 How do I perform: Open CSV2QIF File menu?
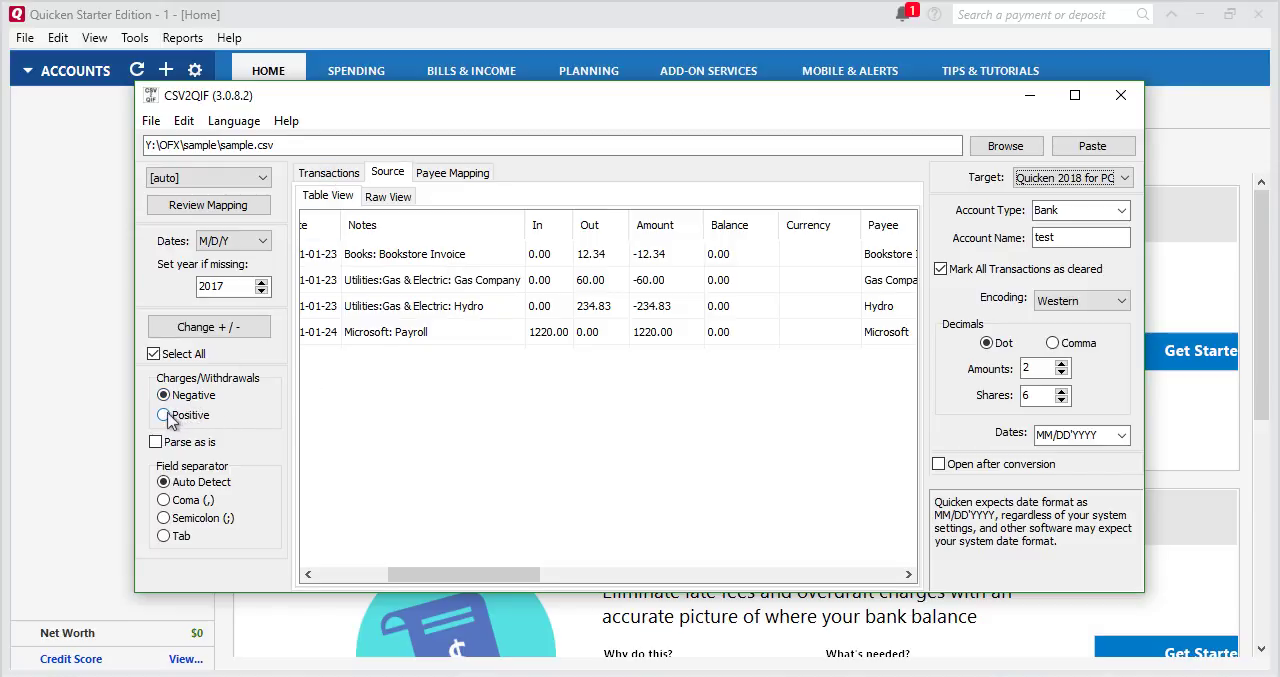tap(151, 121)
